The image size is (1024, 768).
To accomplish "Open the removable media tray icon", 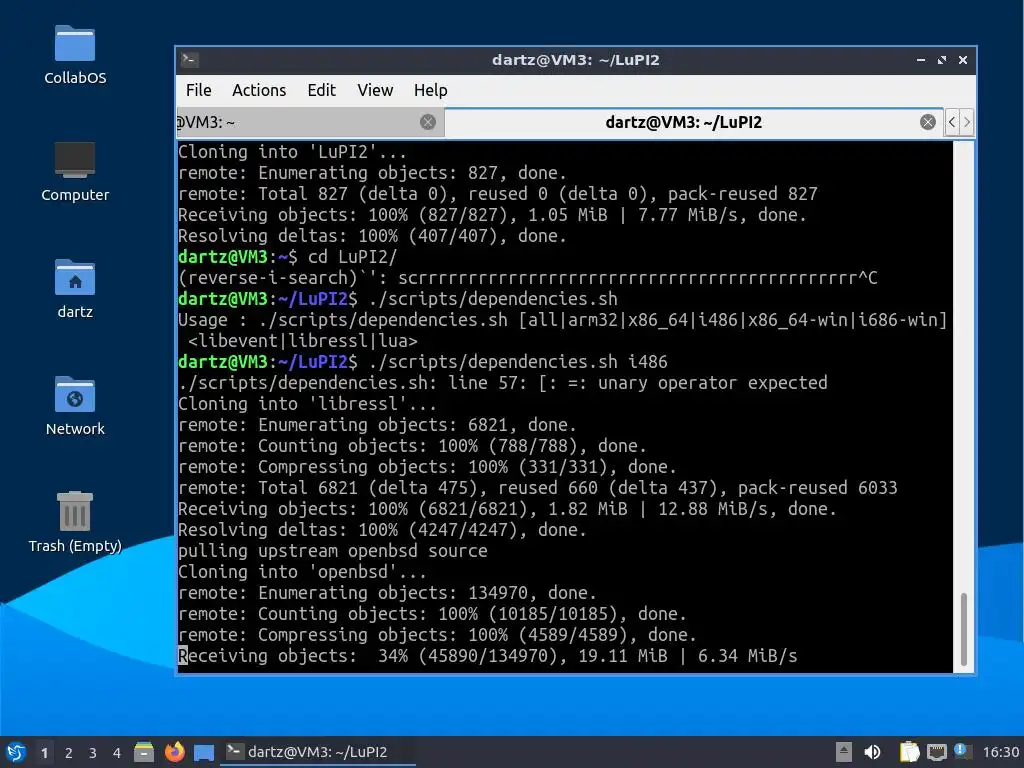I will 844,752.
